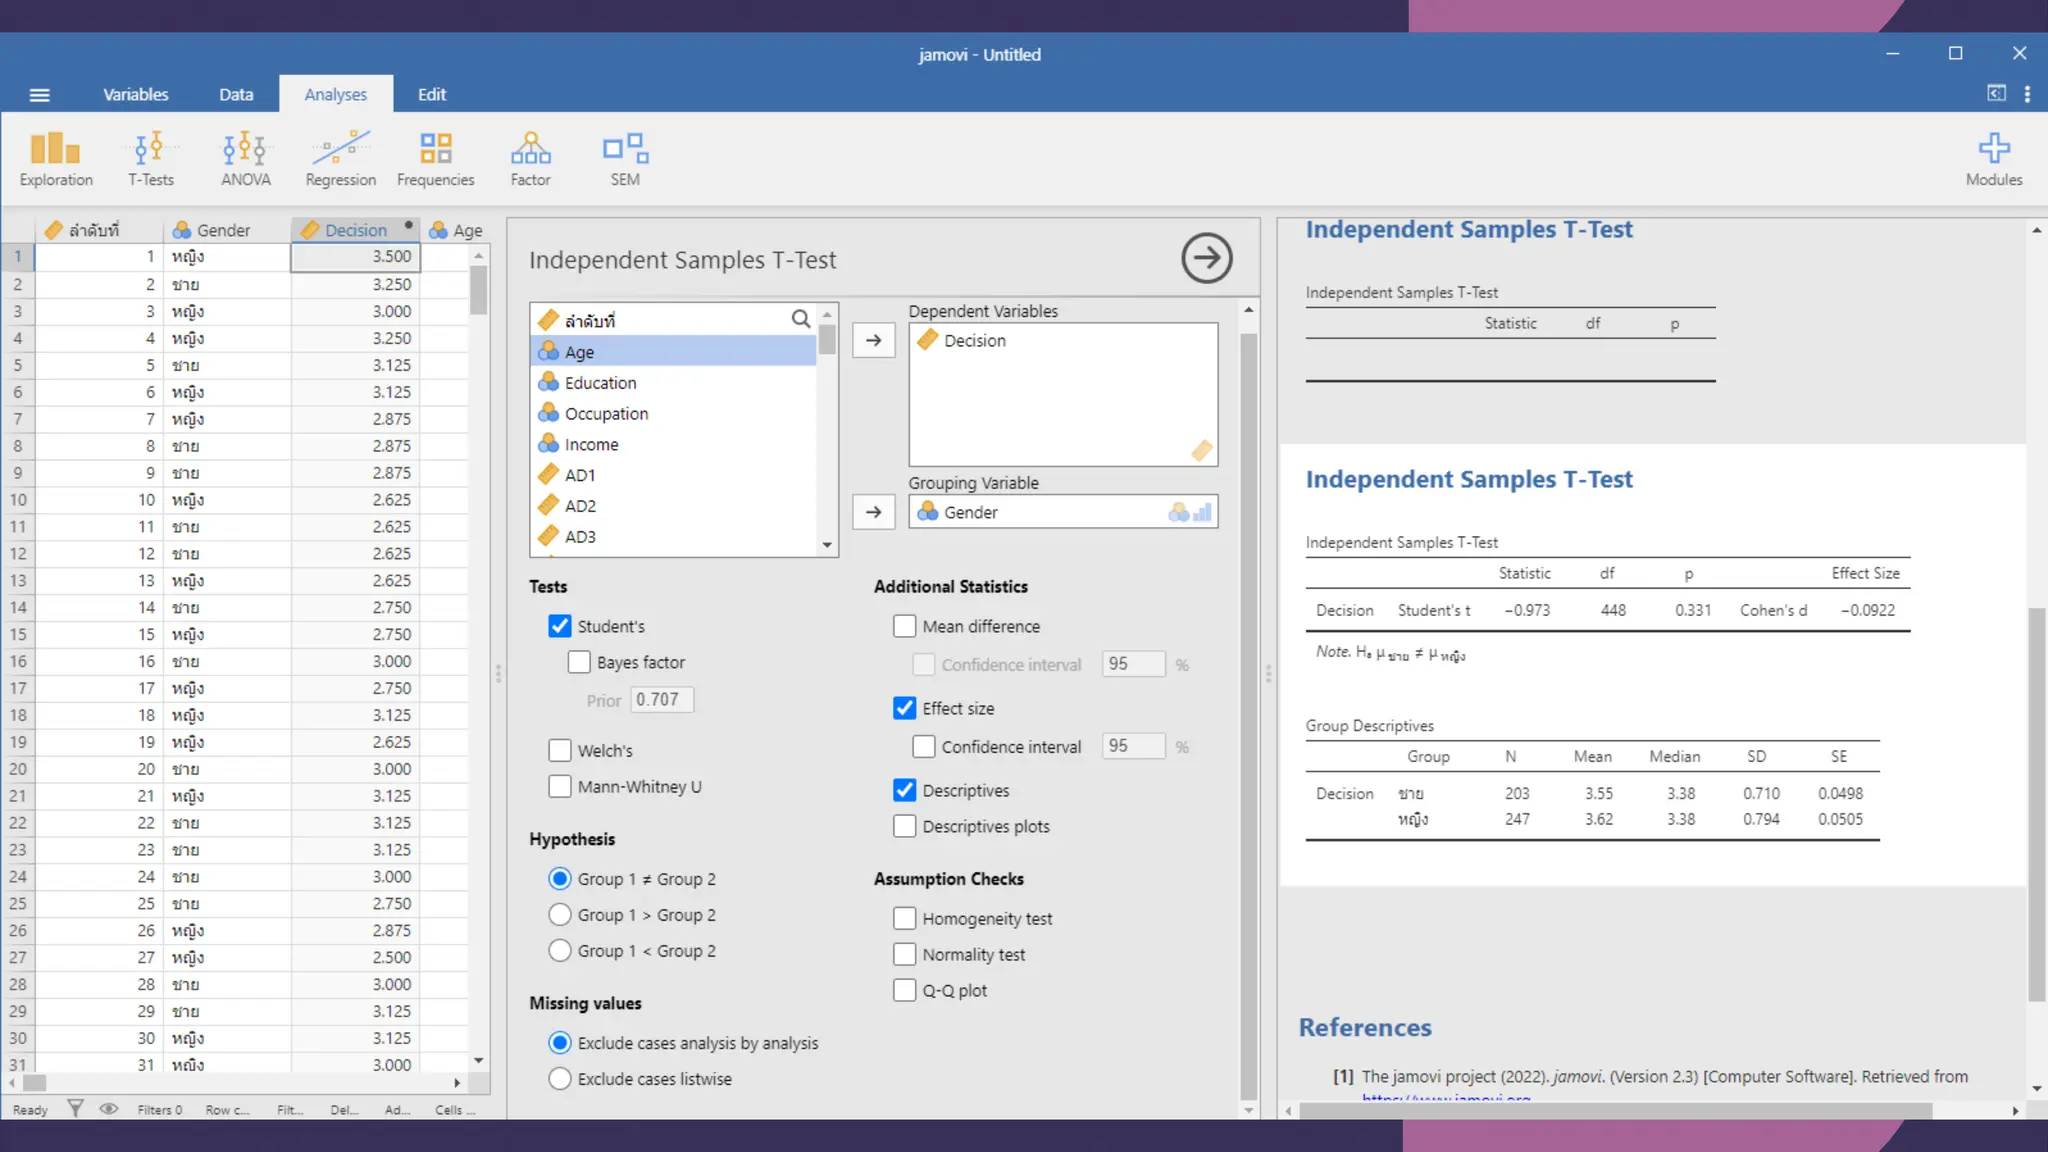Screen dimensions: 2048x1152
Task: Select Group 1 > Group 2 hypothesis
Action: (560, 915)
